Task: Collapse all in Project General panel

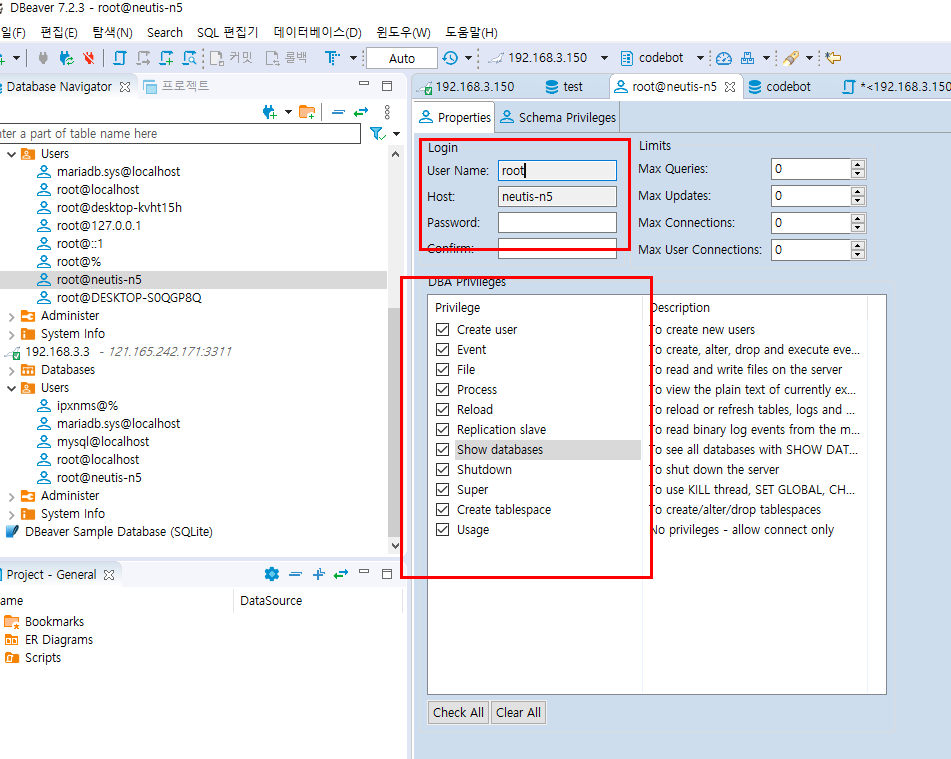Action: pyautogui.click(x=295, y=574)
